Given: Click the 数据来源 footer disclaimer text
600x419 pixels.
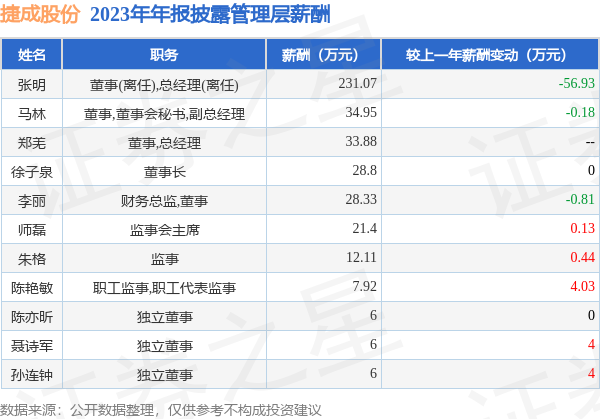Looking at the screenshot, I should [x=161, y=410].
